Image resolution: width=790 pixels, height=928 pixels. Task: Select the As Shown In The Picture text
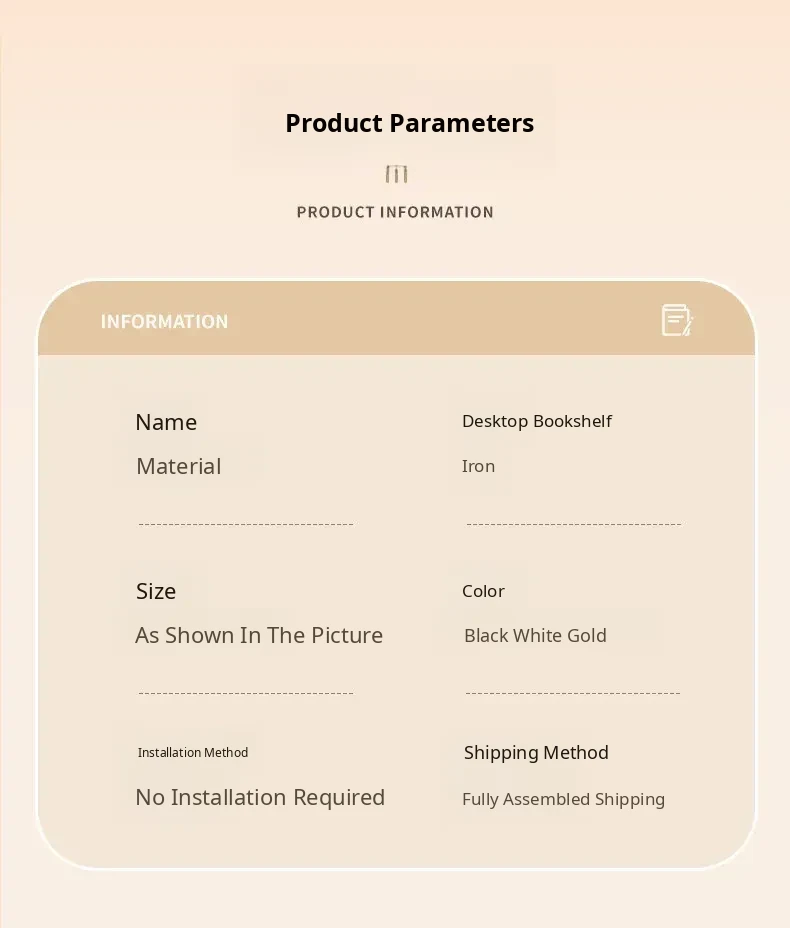tap(259, 635)
